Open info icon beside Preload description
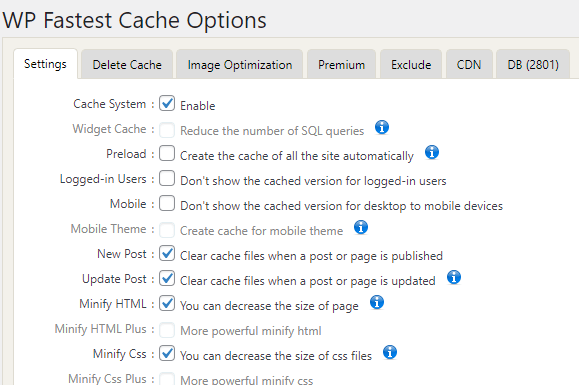 pyautogui.click(x=432, y=152)
